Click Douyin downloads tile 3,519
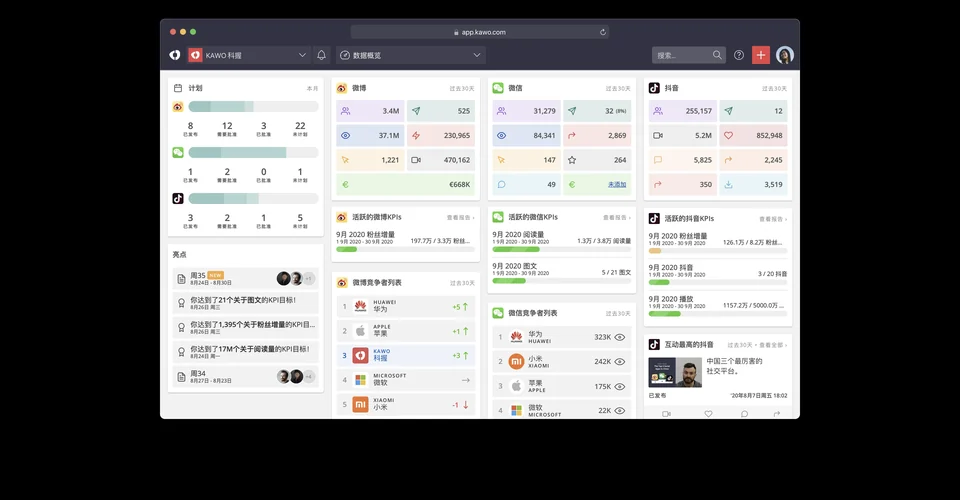 tap(754, 184)
